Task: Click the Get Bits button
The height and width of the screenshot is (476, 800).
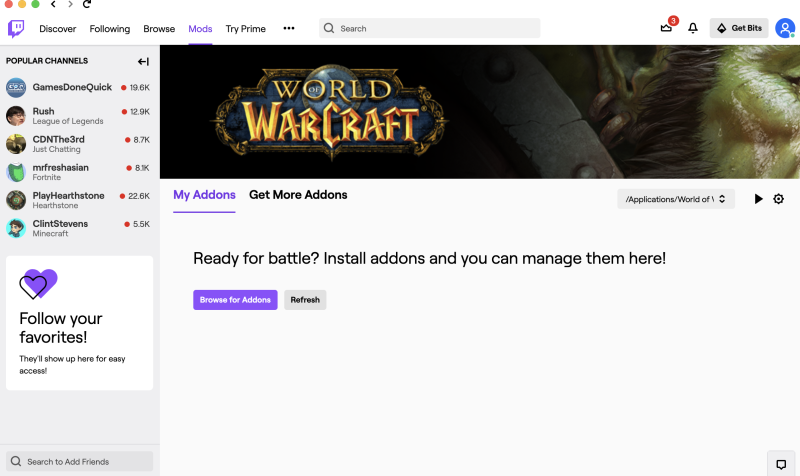Action: [739, 28]
